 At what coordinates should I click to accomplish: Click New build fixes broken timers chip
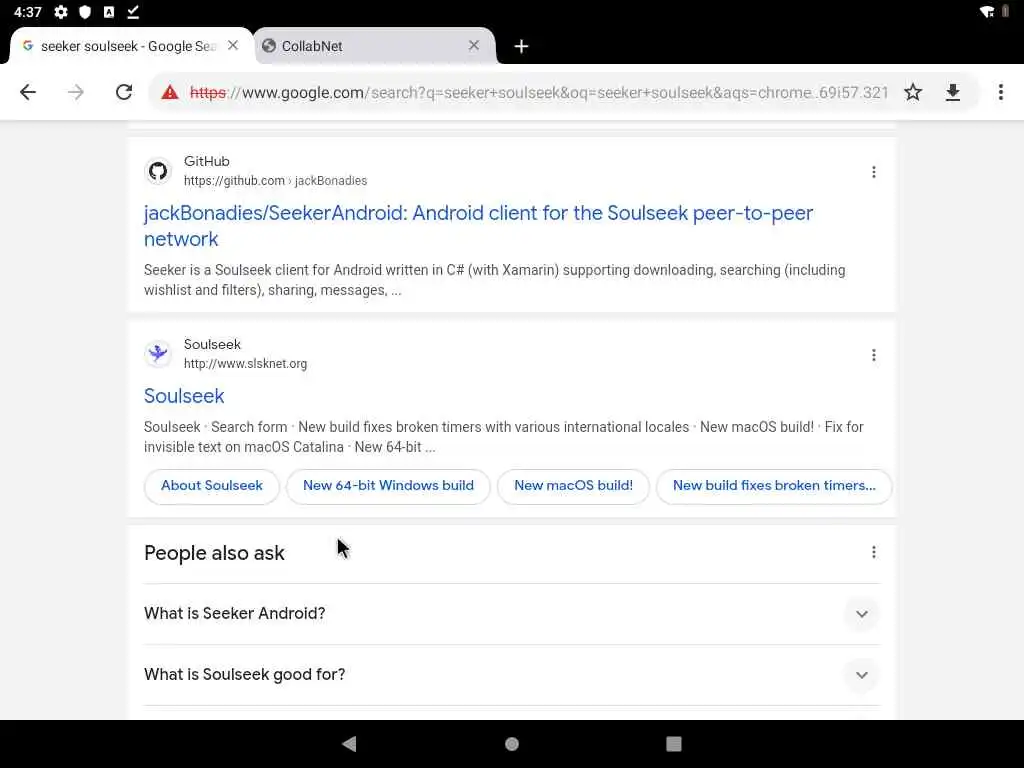point(774,486)
